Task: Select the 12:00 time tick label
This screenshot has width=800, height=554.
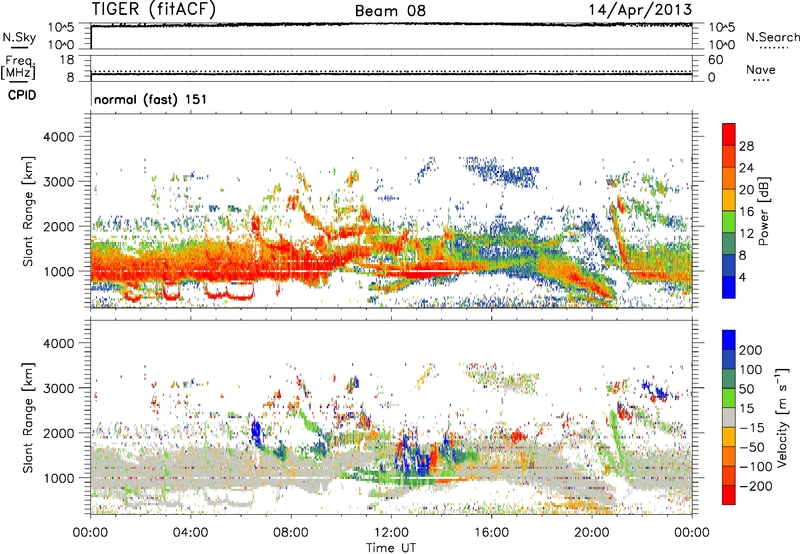Action: click(391, 533)
